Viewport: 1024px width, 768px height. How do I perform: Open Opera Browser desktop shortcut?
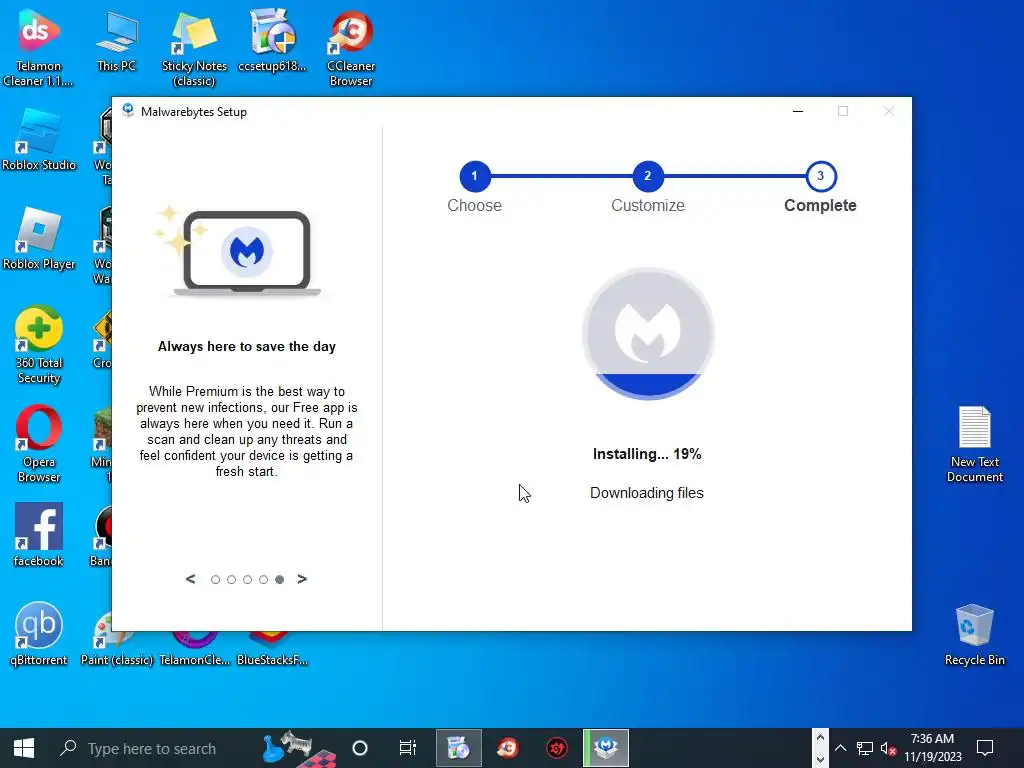39,443
